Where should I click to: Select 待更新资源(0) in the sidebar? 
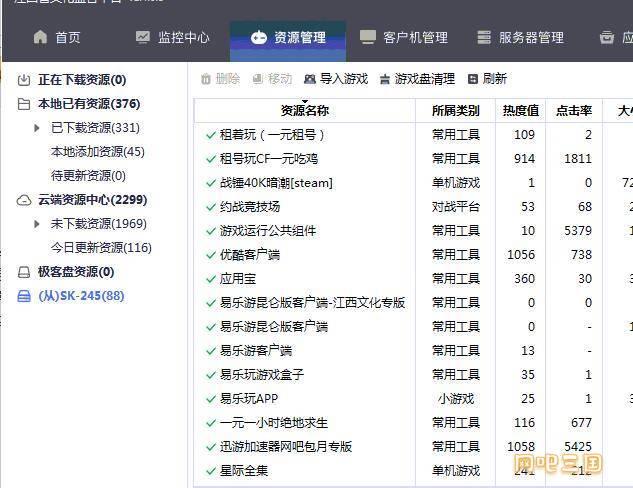(88, 176)
